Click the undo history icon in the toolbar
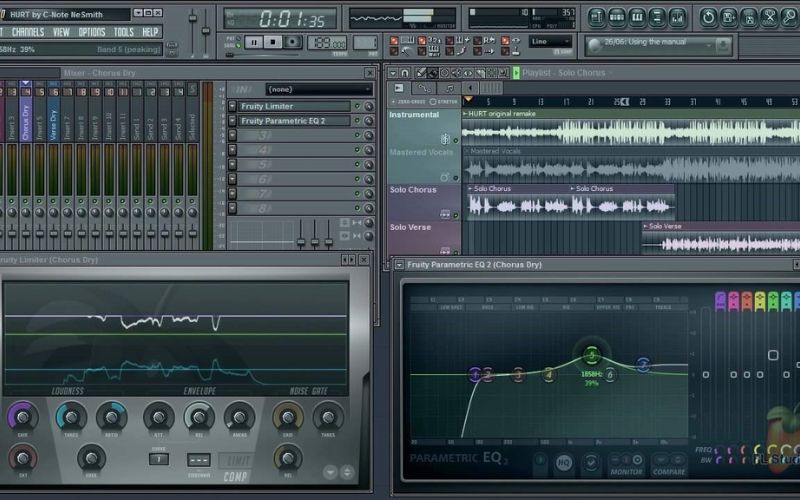The image size is (800, 500). click(x=708, y=17)
